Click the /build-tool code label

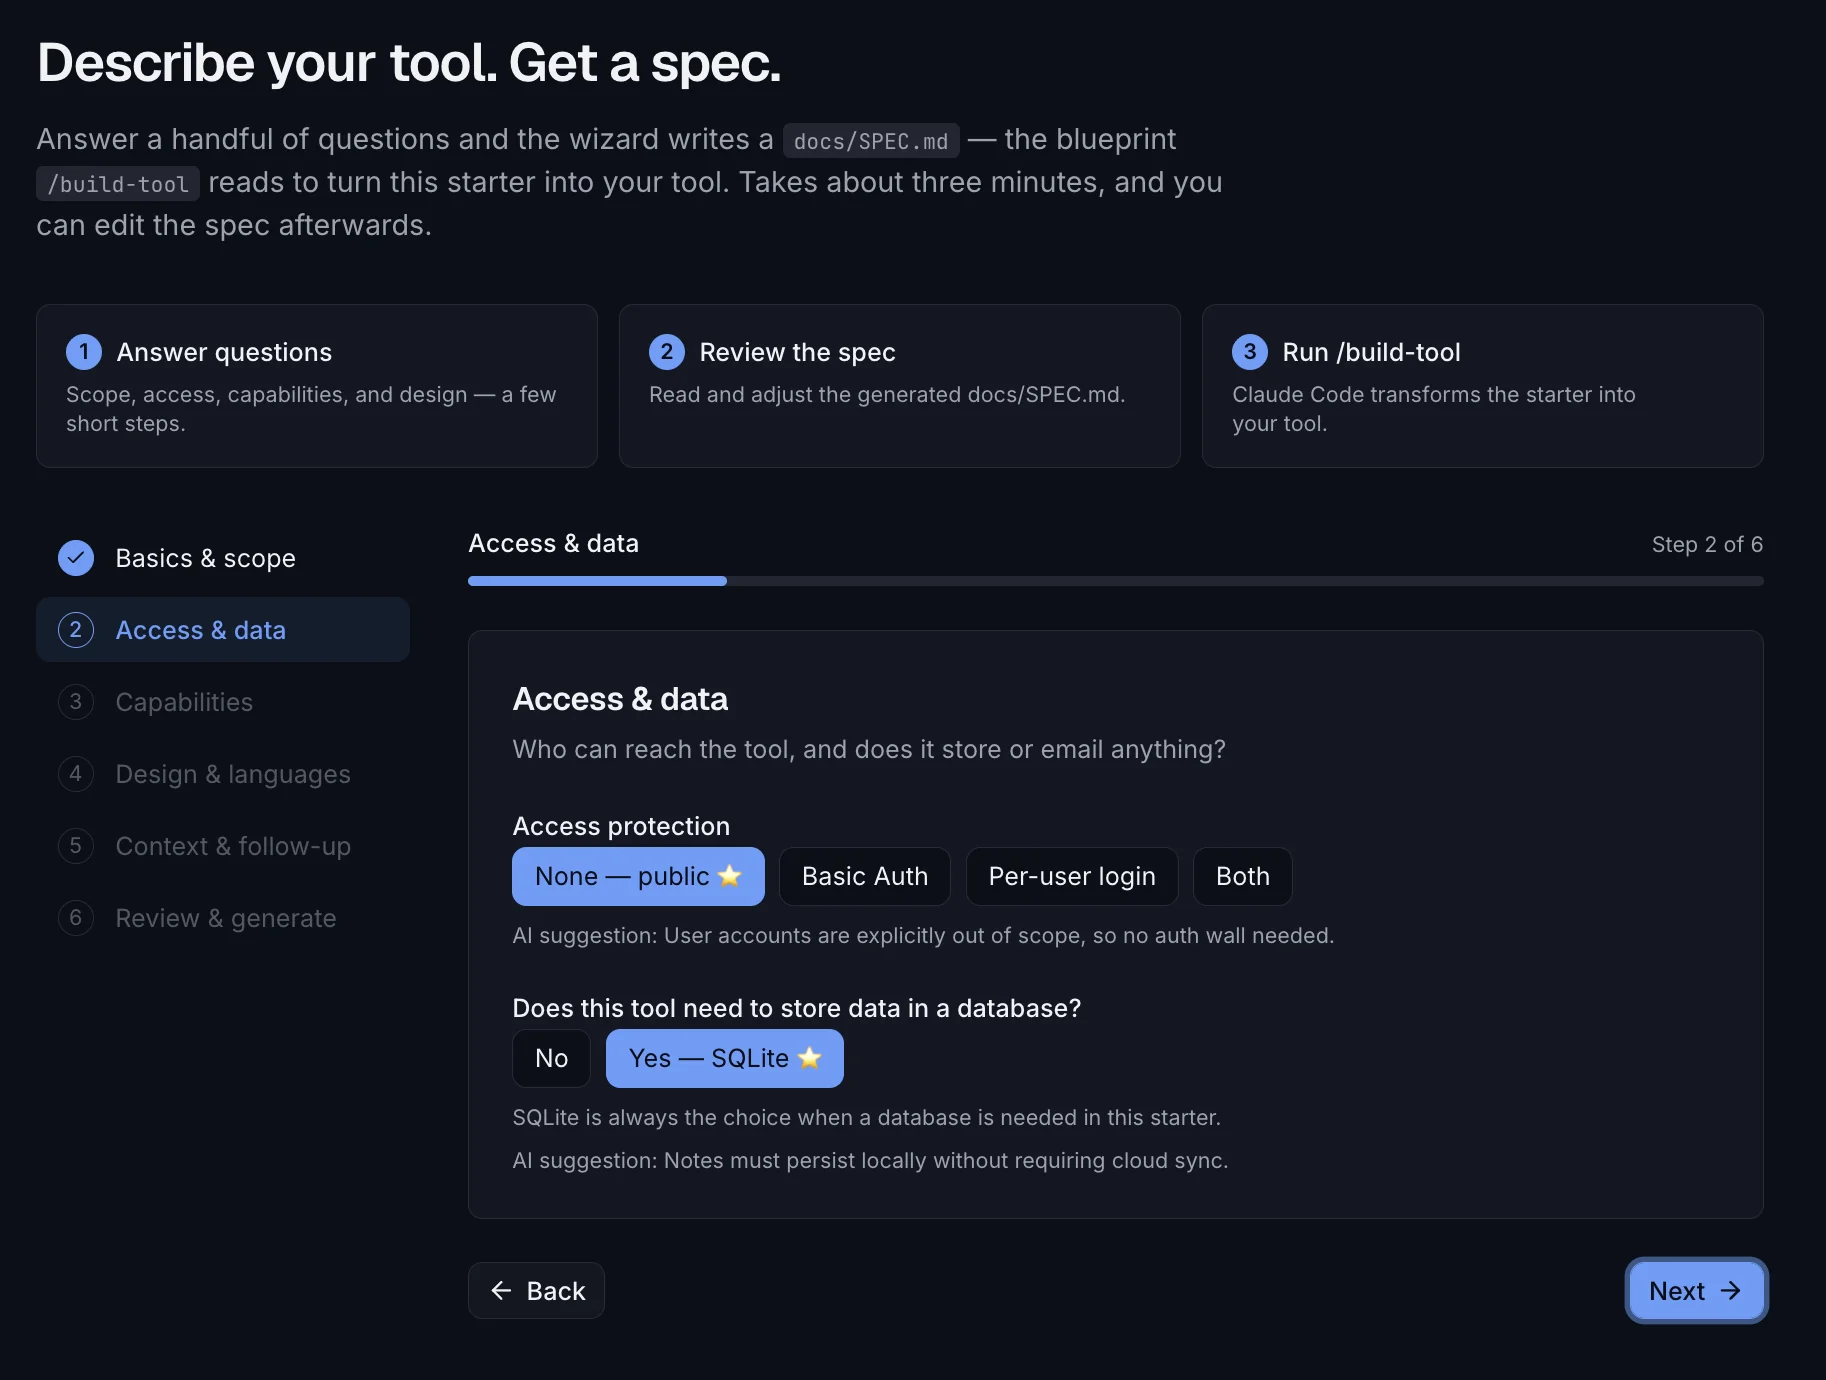point(118,184)
